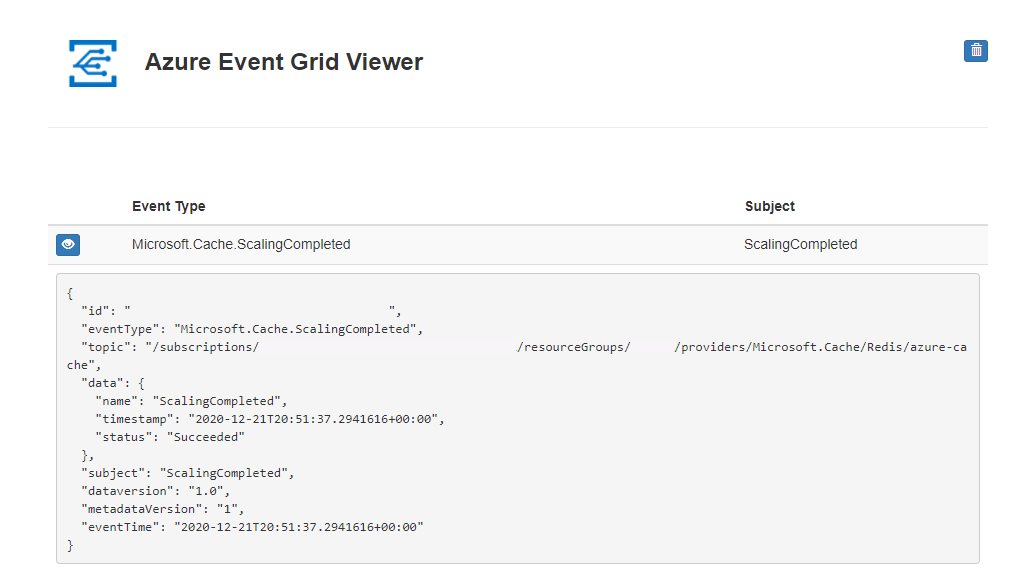The height and width of the screenshot is (574, 1031).
Task: Click the closing brace of JSON payload
Action: coord(70,545)
